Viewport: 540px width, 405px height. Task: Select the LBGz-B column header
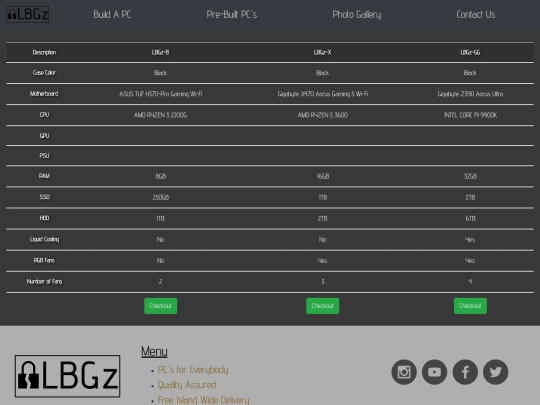[x=160, y=52]
